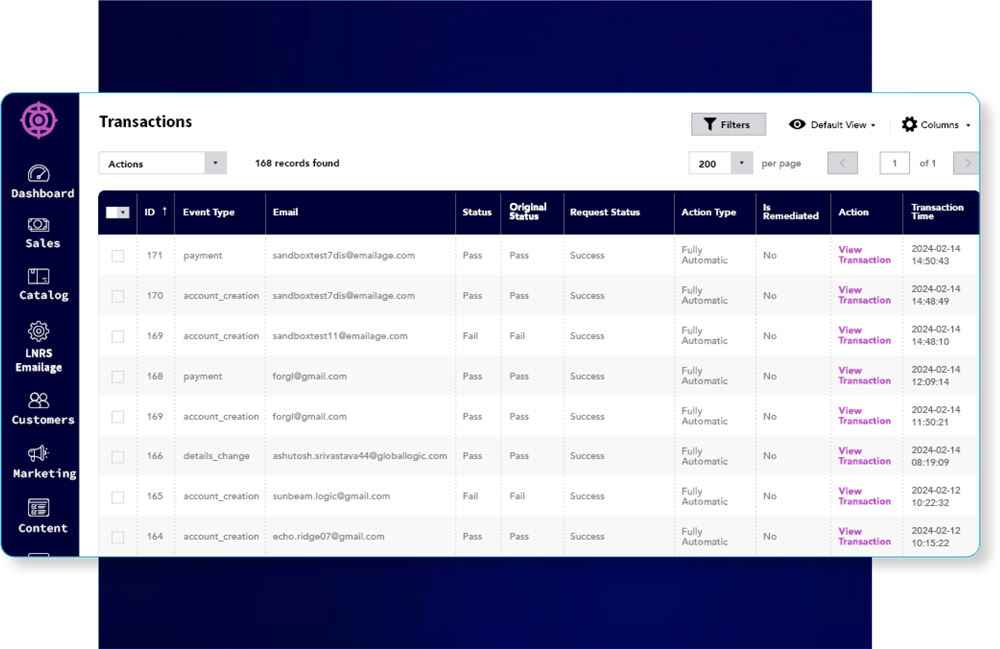Select checkbox for row ID 166
This screenshot has width=1000, height=649.
118,457
